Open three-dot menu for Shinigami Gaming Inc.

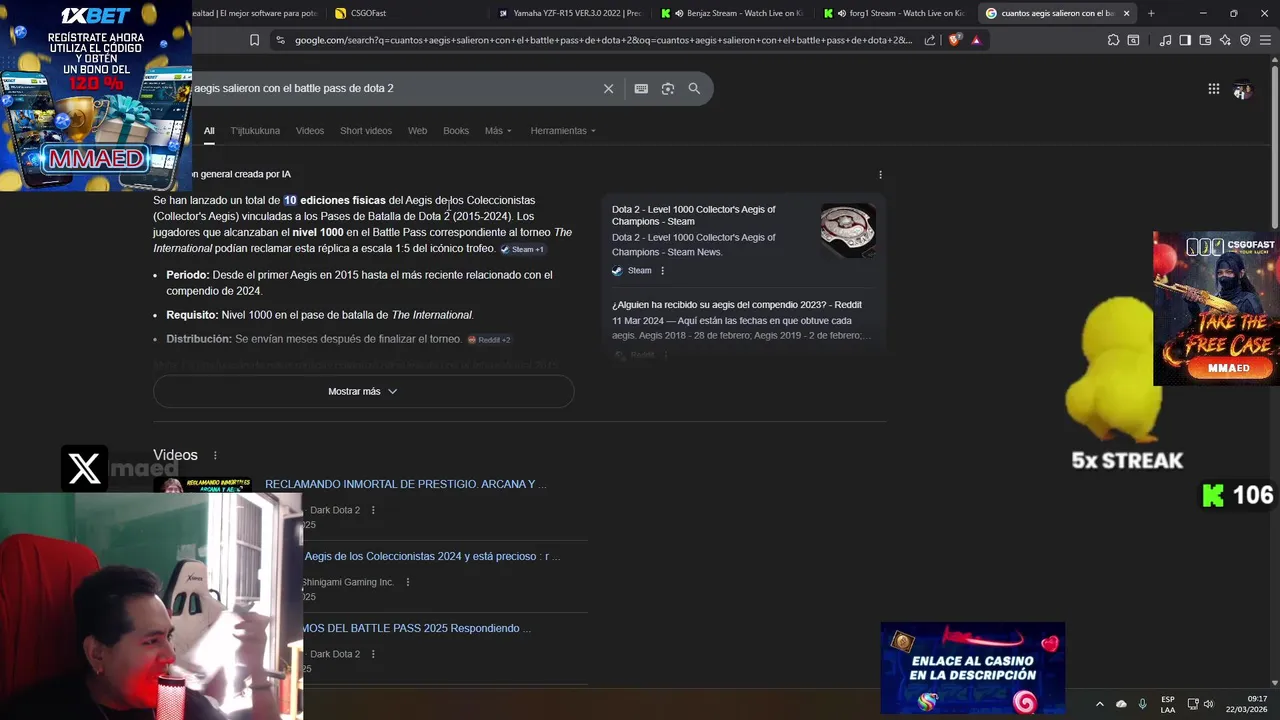click(407, 582)
